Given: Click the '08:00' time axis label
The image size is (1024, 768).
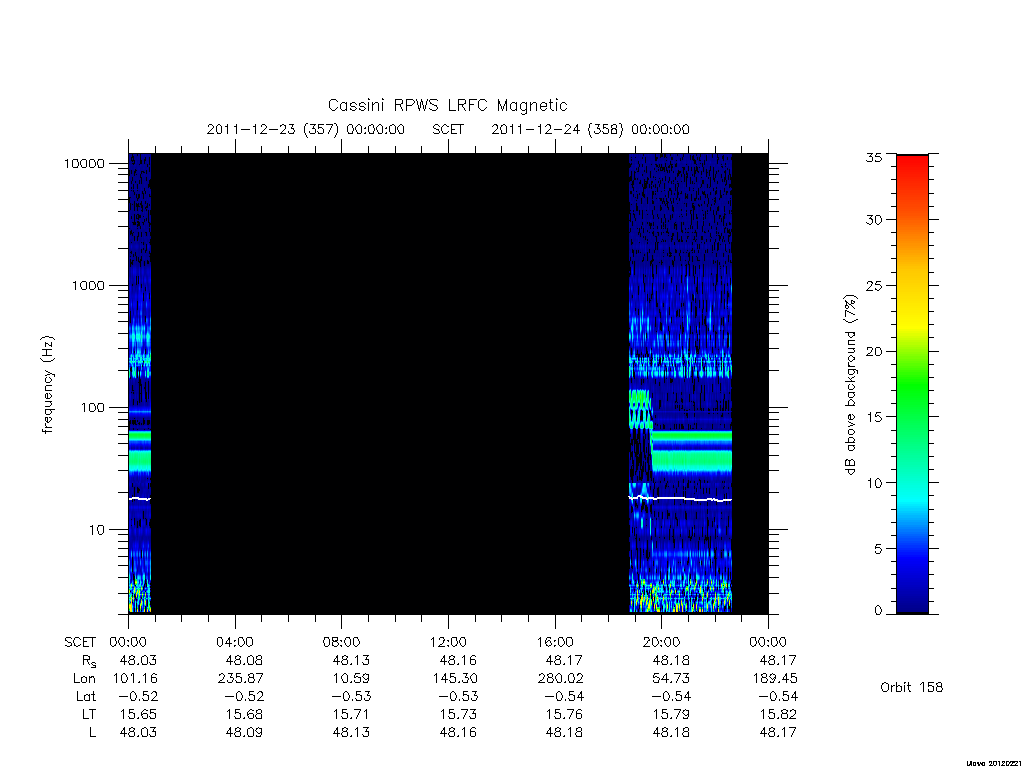Looking at the screenshot, I should pos(342,642).
